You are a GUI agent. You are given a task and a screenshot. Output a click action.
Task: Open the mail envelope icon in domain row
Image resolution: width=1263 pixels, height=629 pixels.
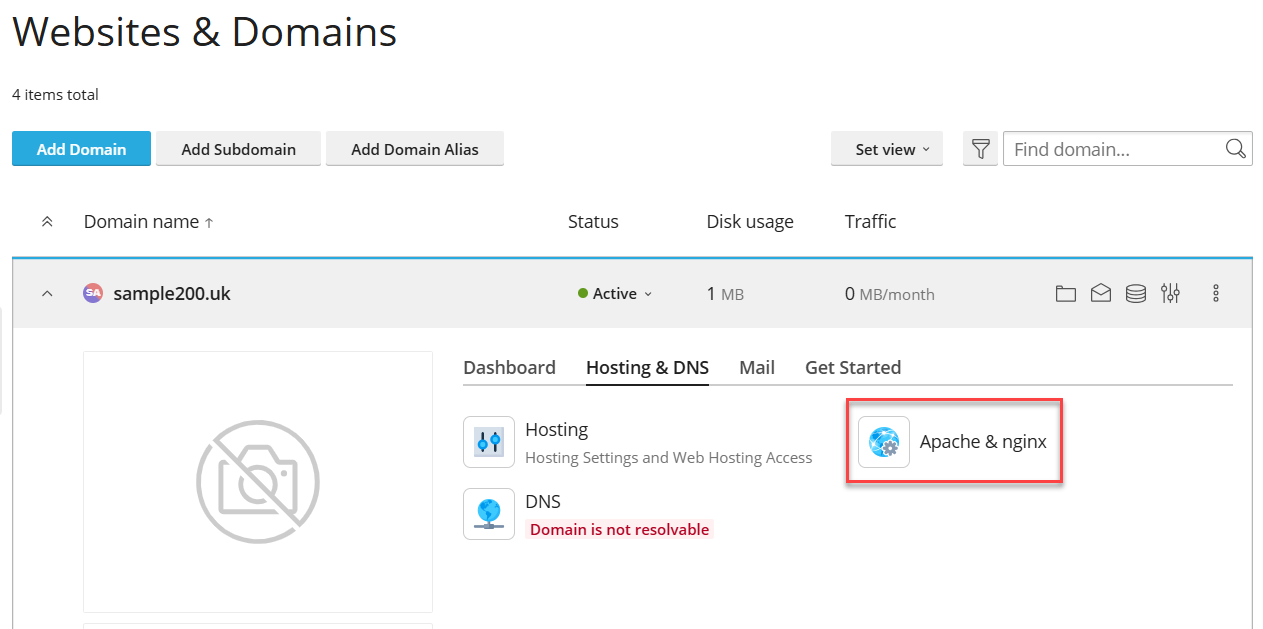(1101, 293)
